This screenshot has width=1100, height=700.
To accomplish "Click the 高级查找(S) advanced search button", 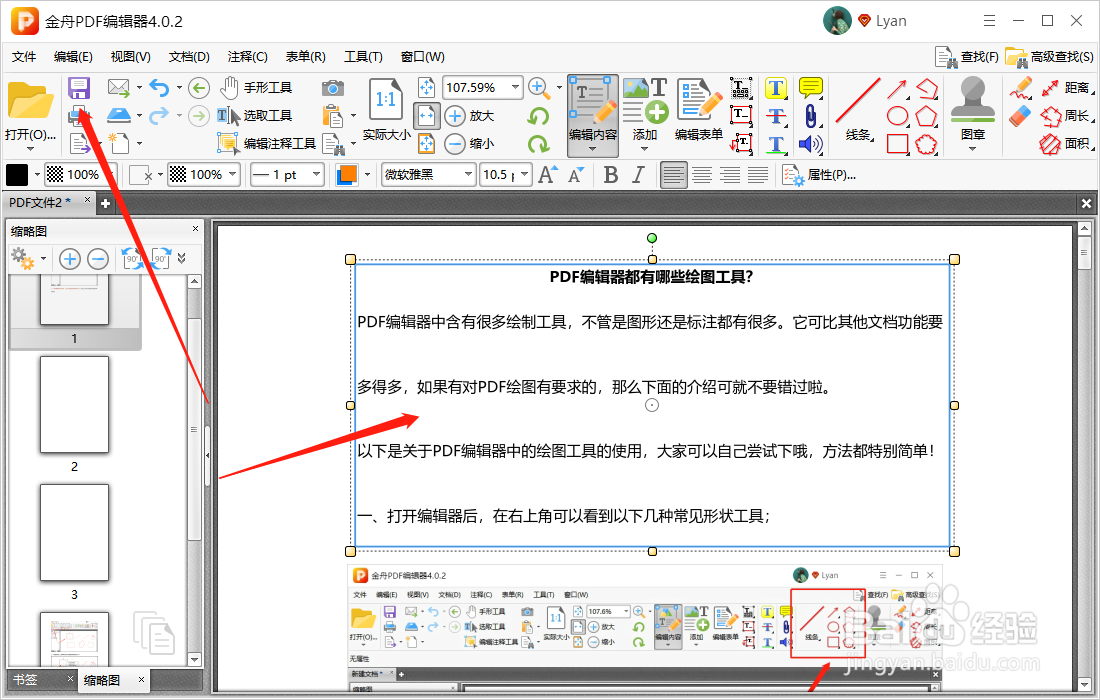I will [1049, 57].
